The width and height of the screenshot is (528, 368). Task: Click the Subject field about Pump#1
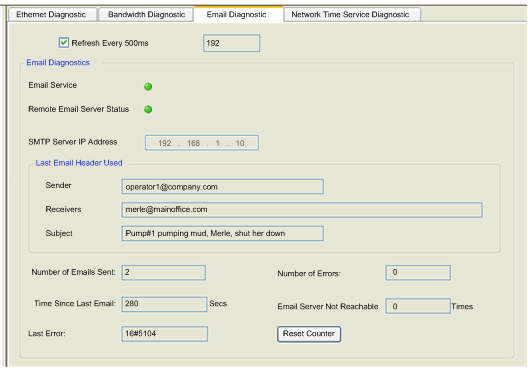[223, 233]
